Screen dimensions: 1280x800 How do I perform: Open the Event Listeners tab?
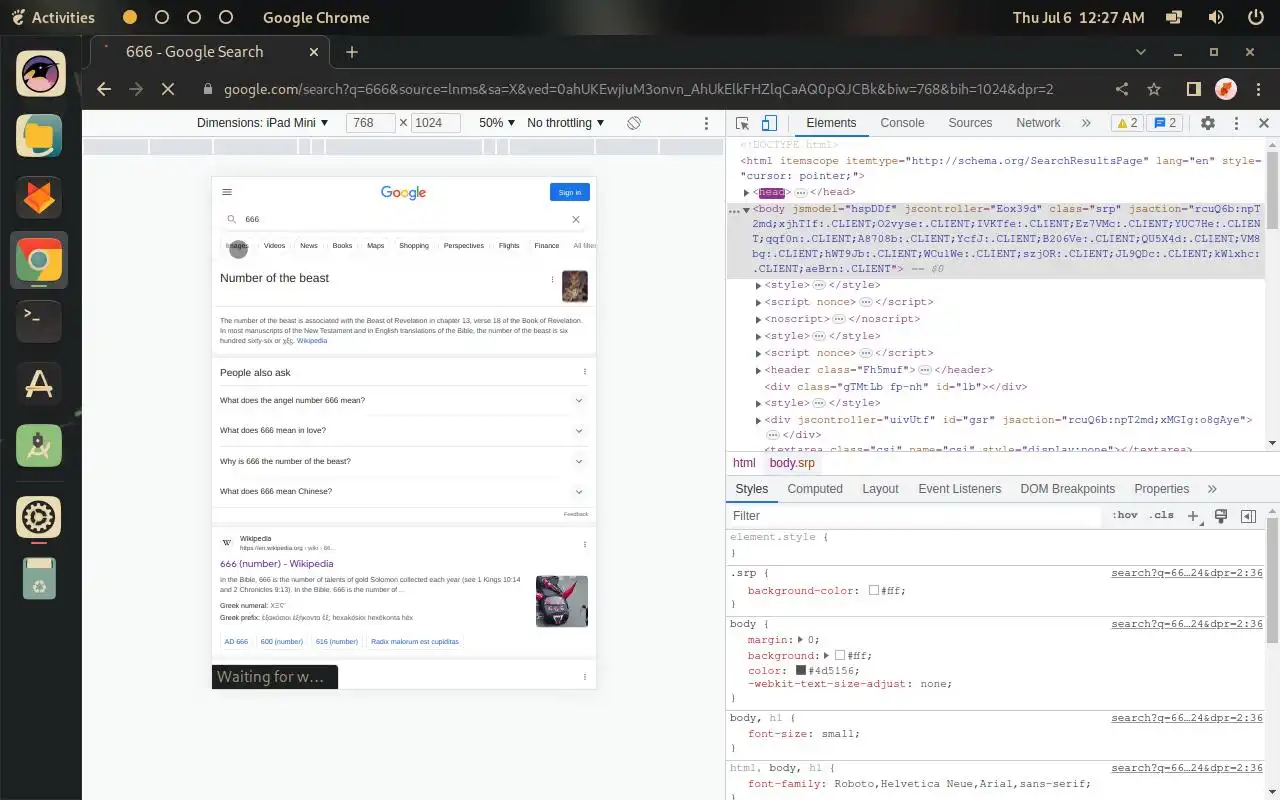(959, 489)
